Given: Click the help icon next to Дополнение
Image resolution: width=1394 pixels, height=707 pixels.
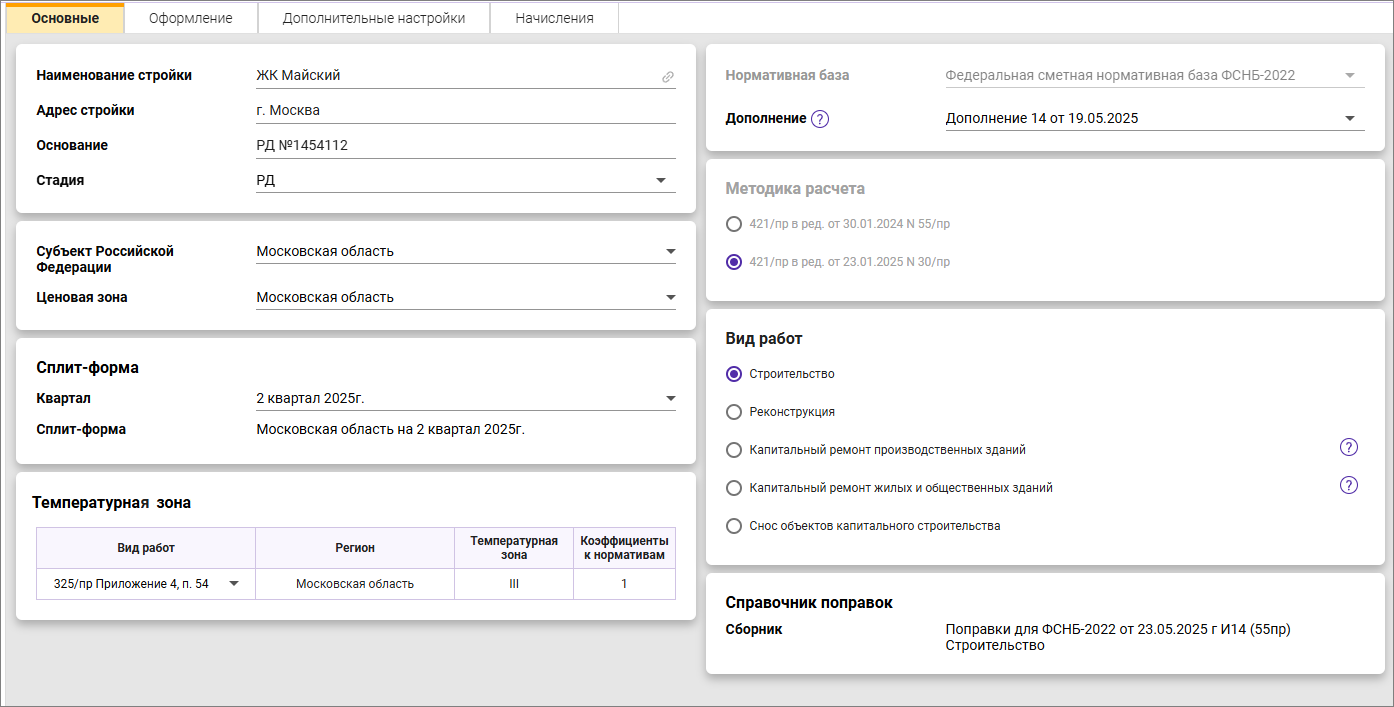Looking at the screenshot, I should click(x=820, y=119).
